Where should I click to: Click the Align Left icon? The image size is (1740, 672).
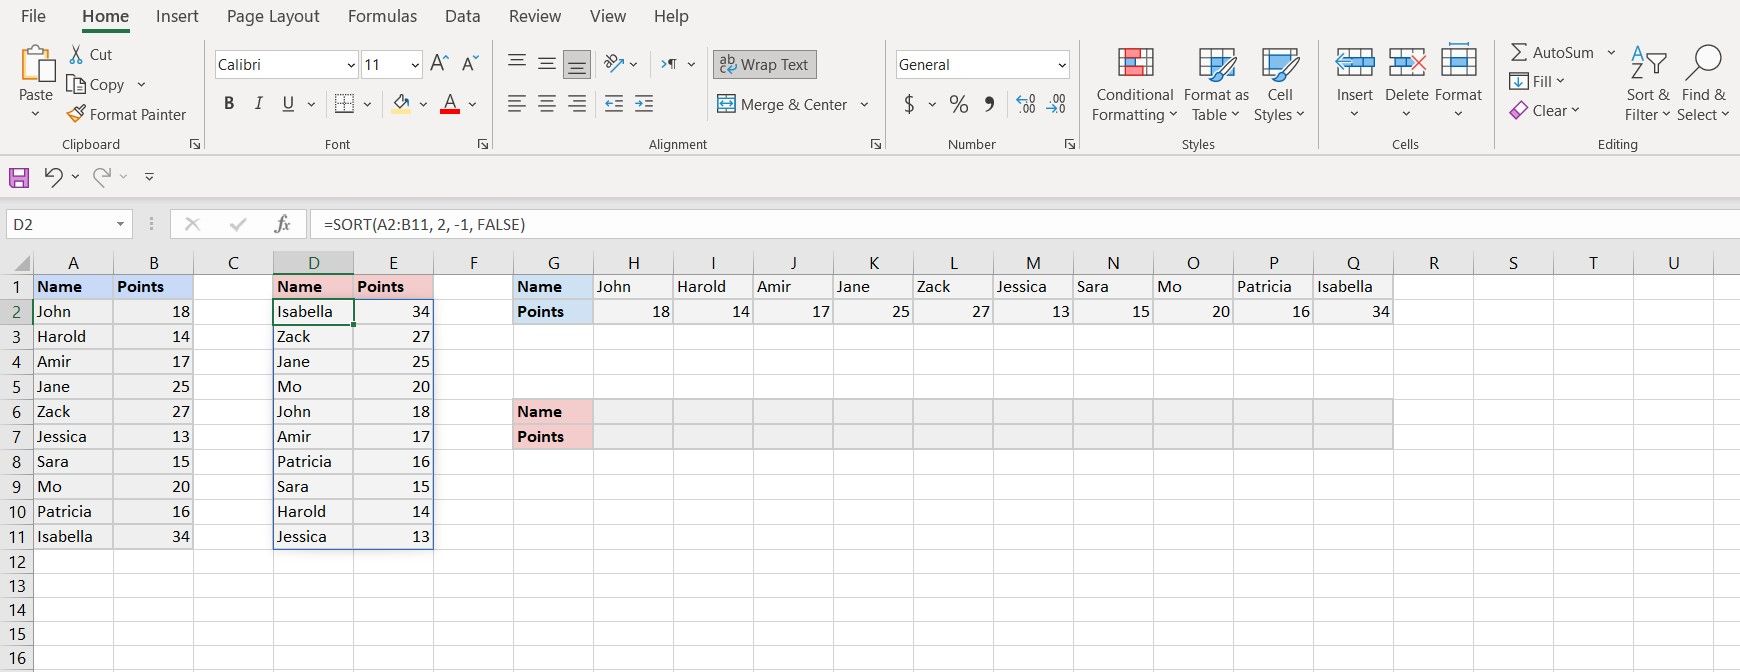click(517, 104)
